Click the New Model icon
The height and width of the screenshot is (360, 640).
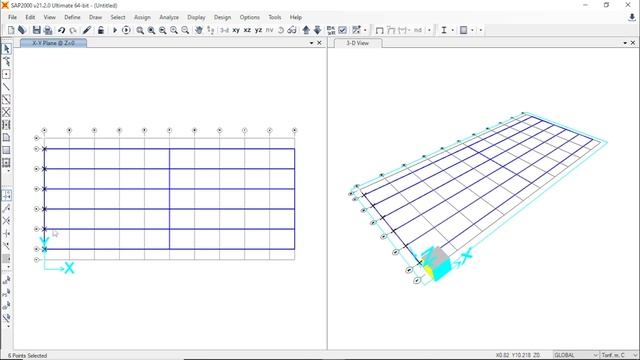11,30
